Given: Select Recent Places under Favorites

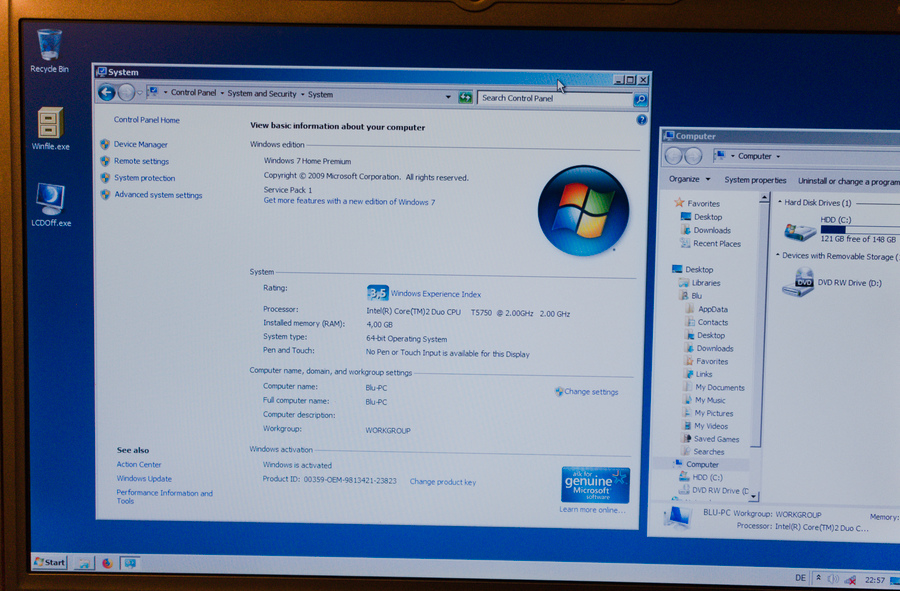Looking at the screenshot, I should tap(717, 243).
